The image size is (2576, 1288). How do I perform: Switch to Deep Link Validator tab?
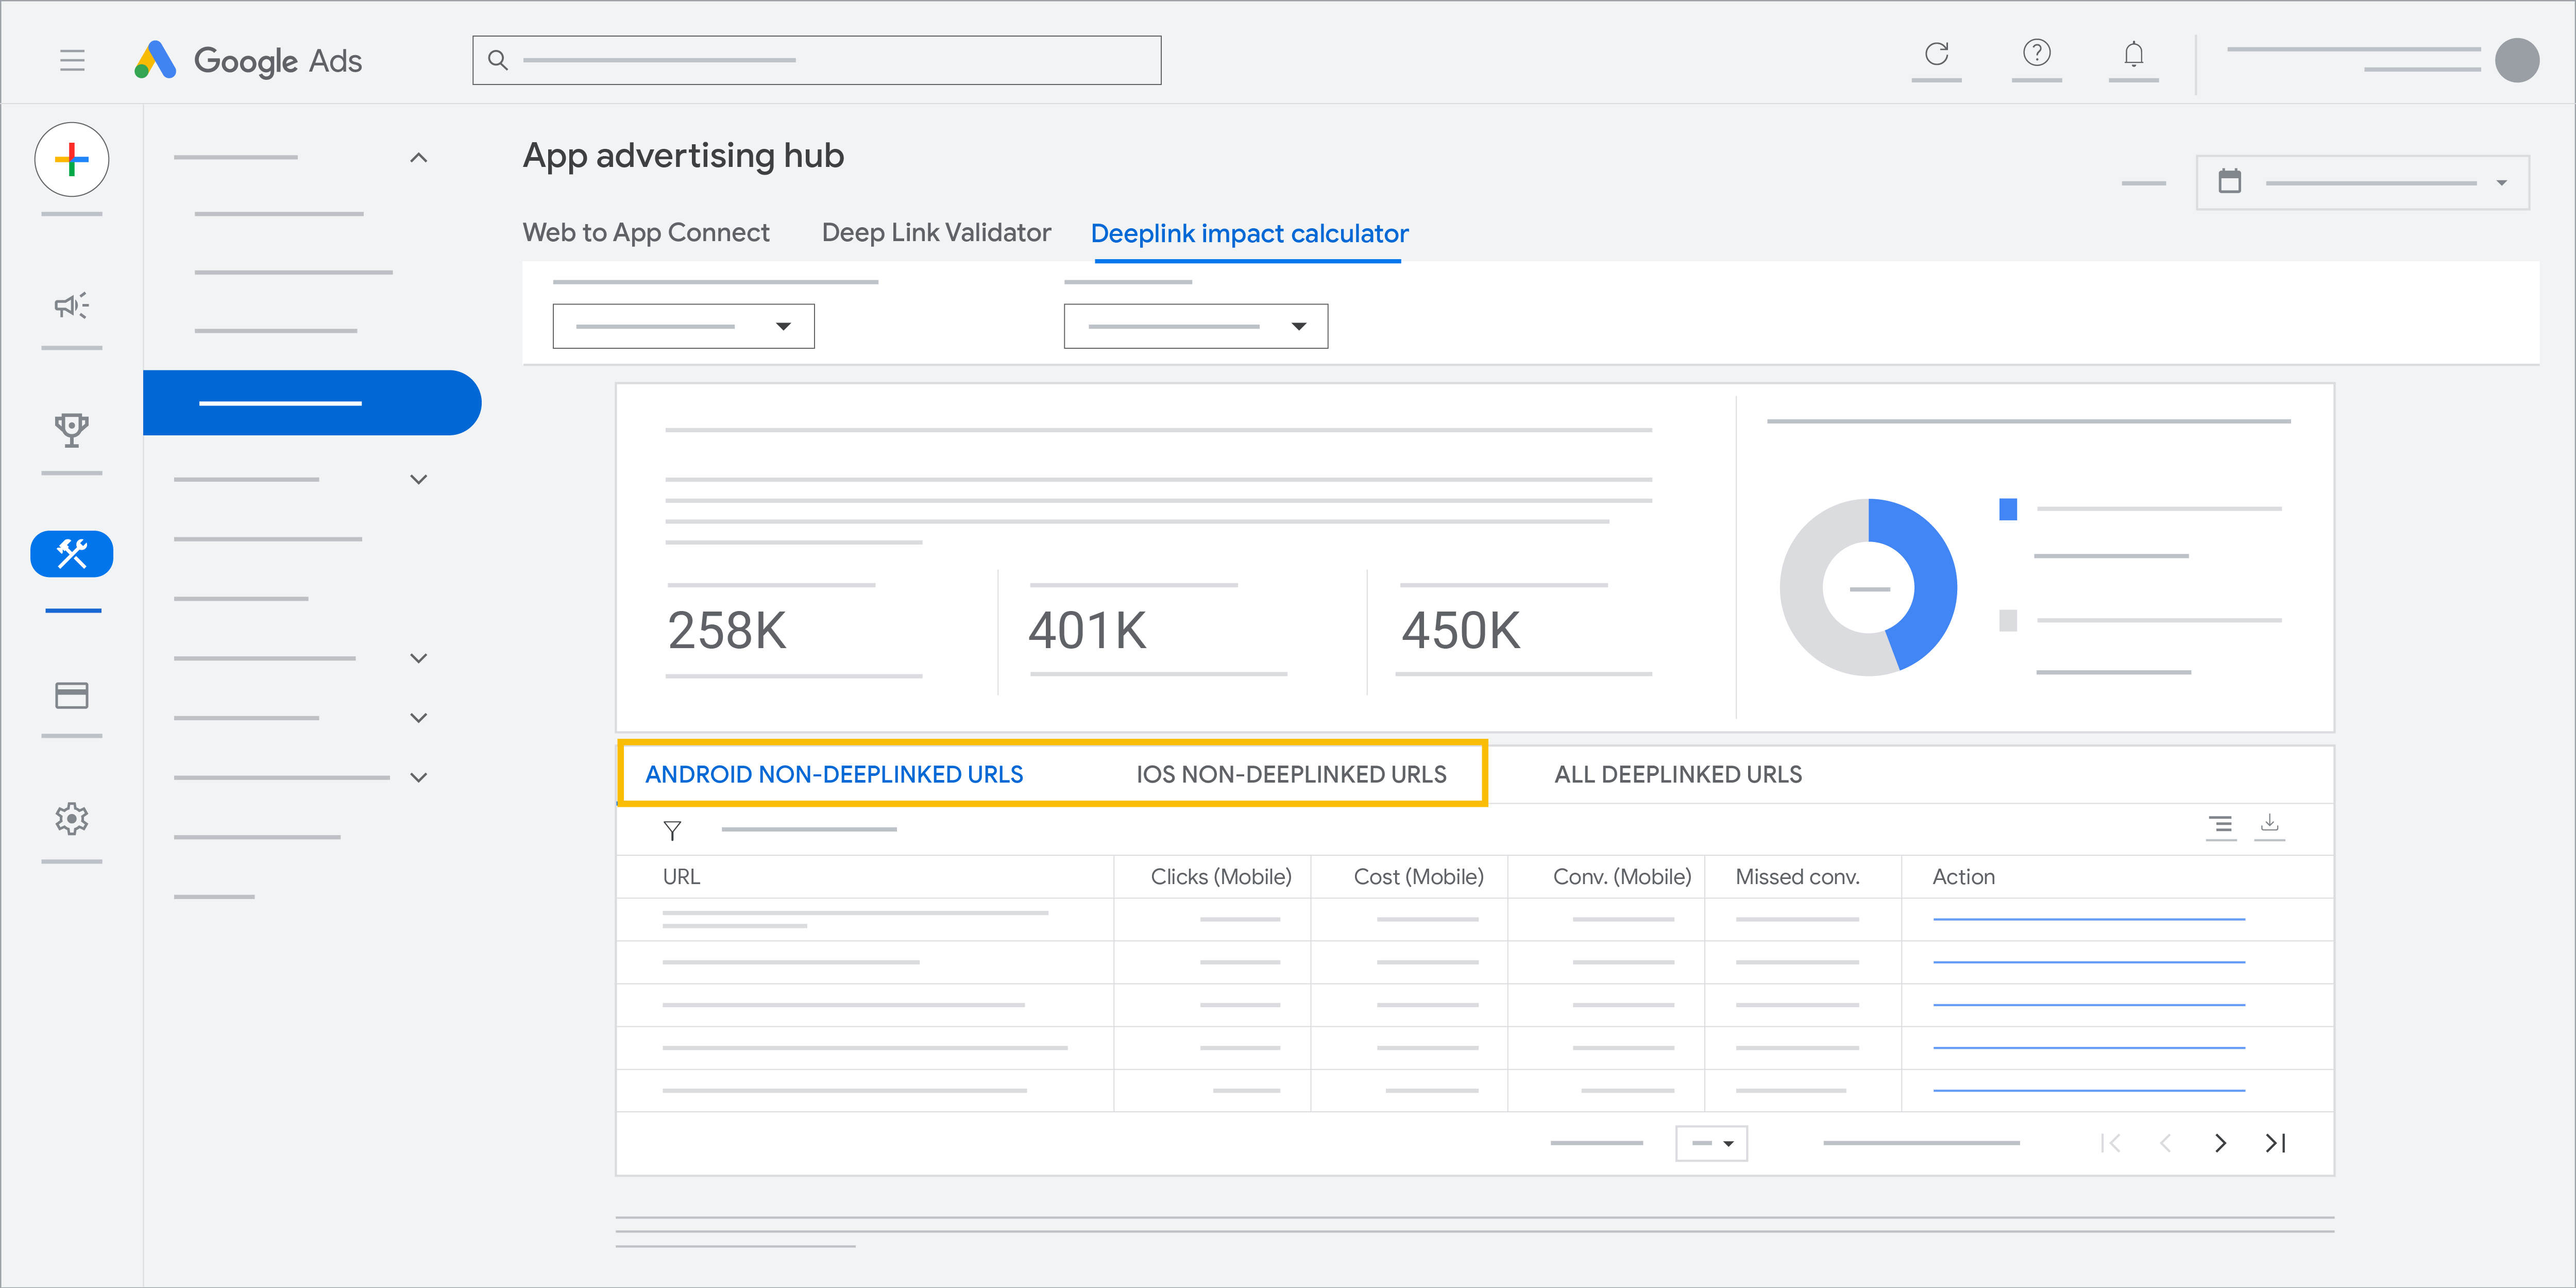point(936,233)
